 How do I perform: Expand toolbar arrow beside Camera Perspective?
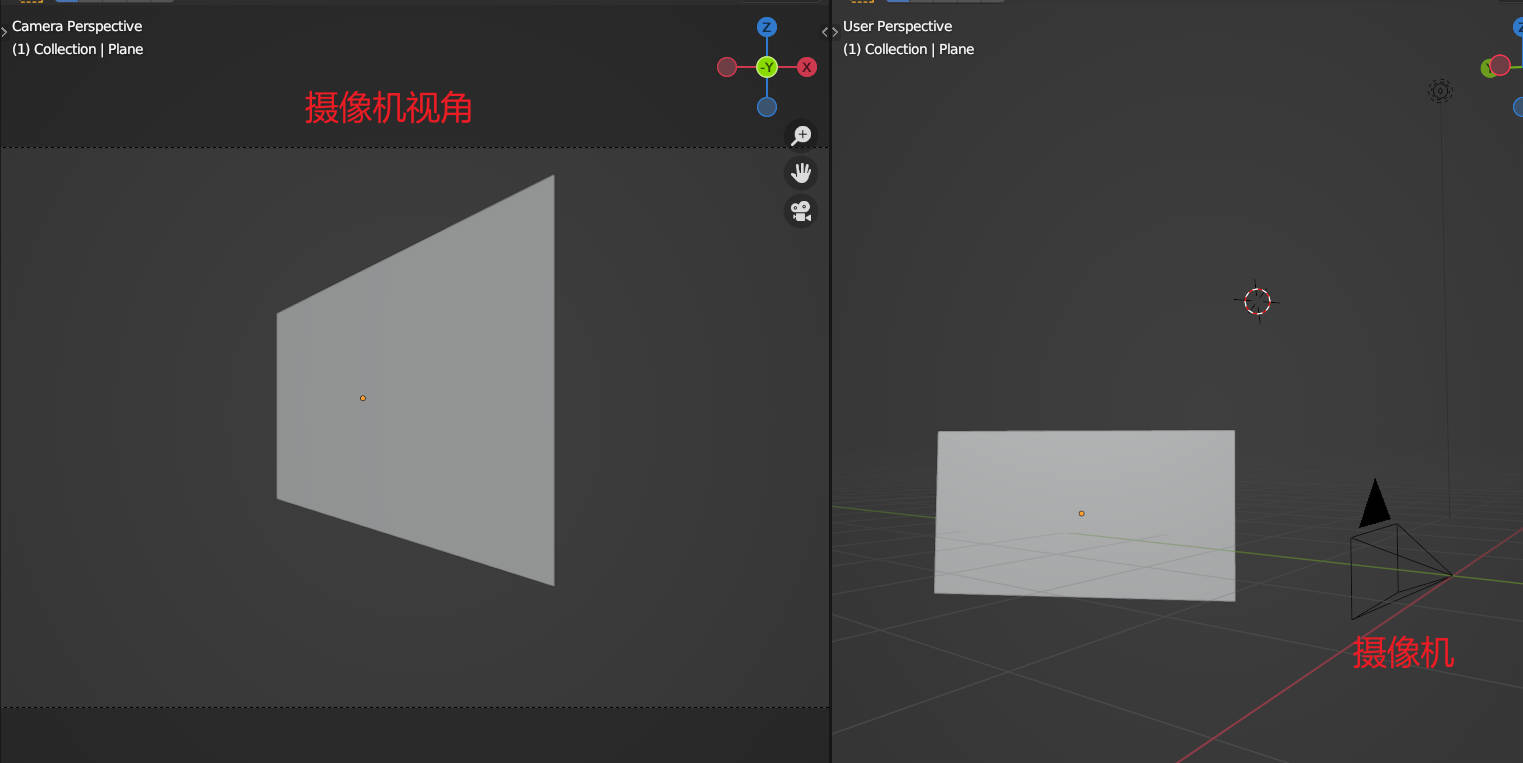point(4,32)
